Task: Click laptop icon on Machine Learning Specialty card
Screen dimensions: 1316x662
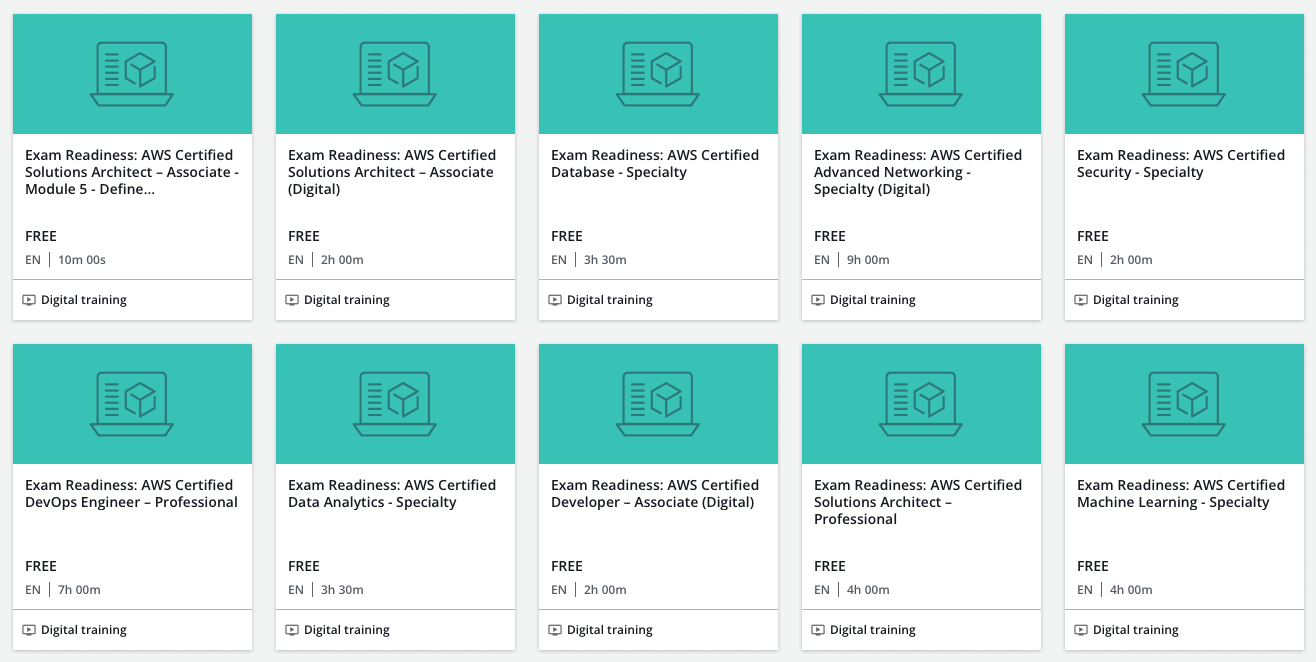Action: (x=1184, y=403)
